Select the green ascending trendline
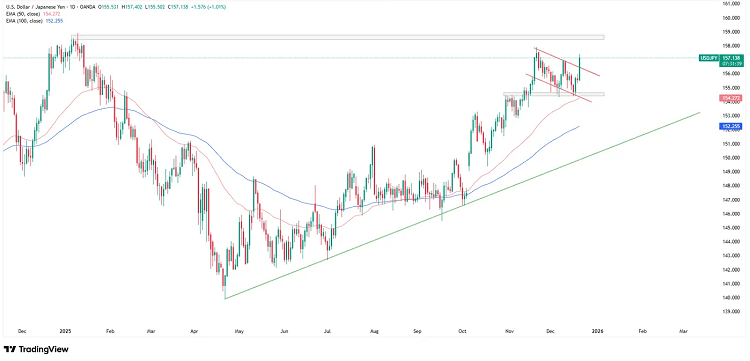 click(462, 206)
